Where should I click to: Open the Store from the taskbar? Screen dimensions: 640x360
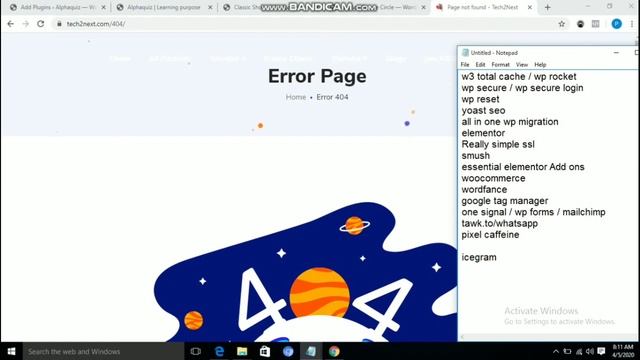pos(265,351)
